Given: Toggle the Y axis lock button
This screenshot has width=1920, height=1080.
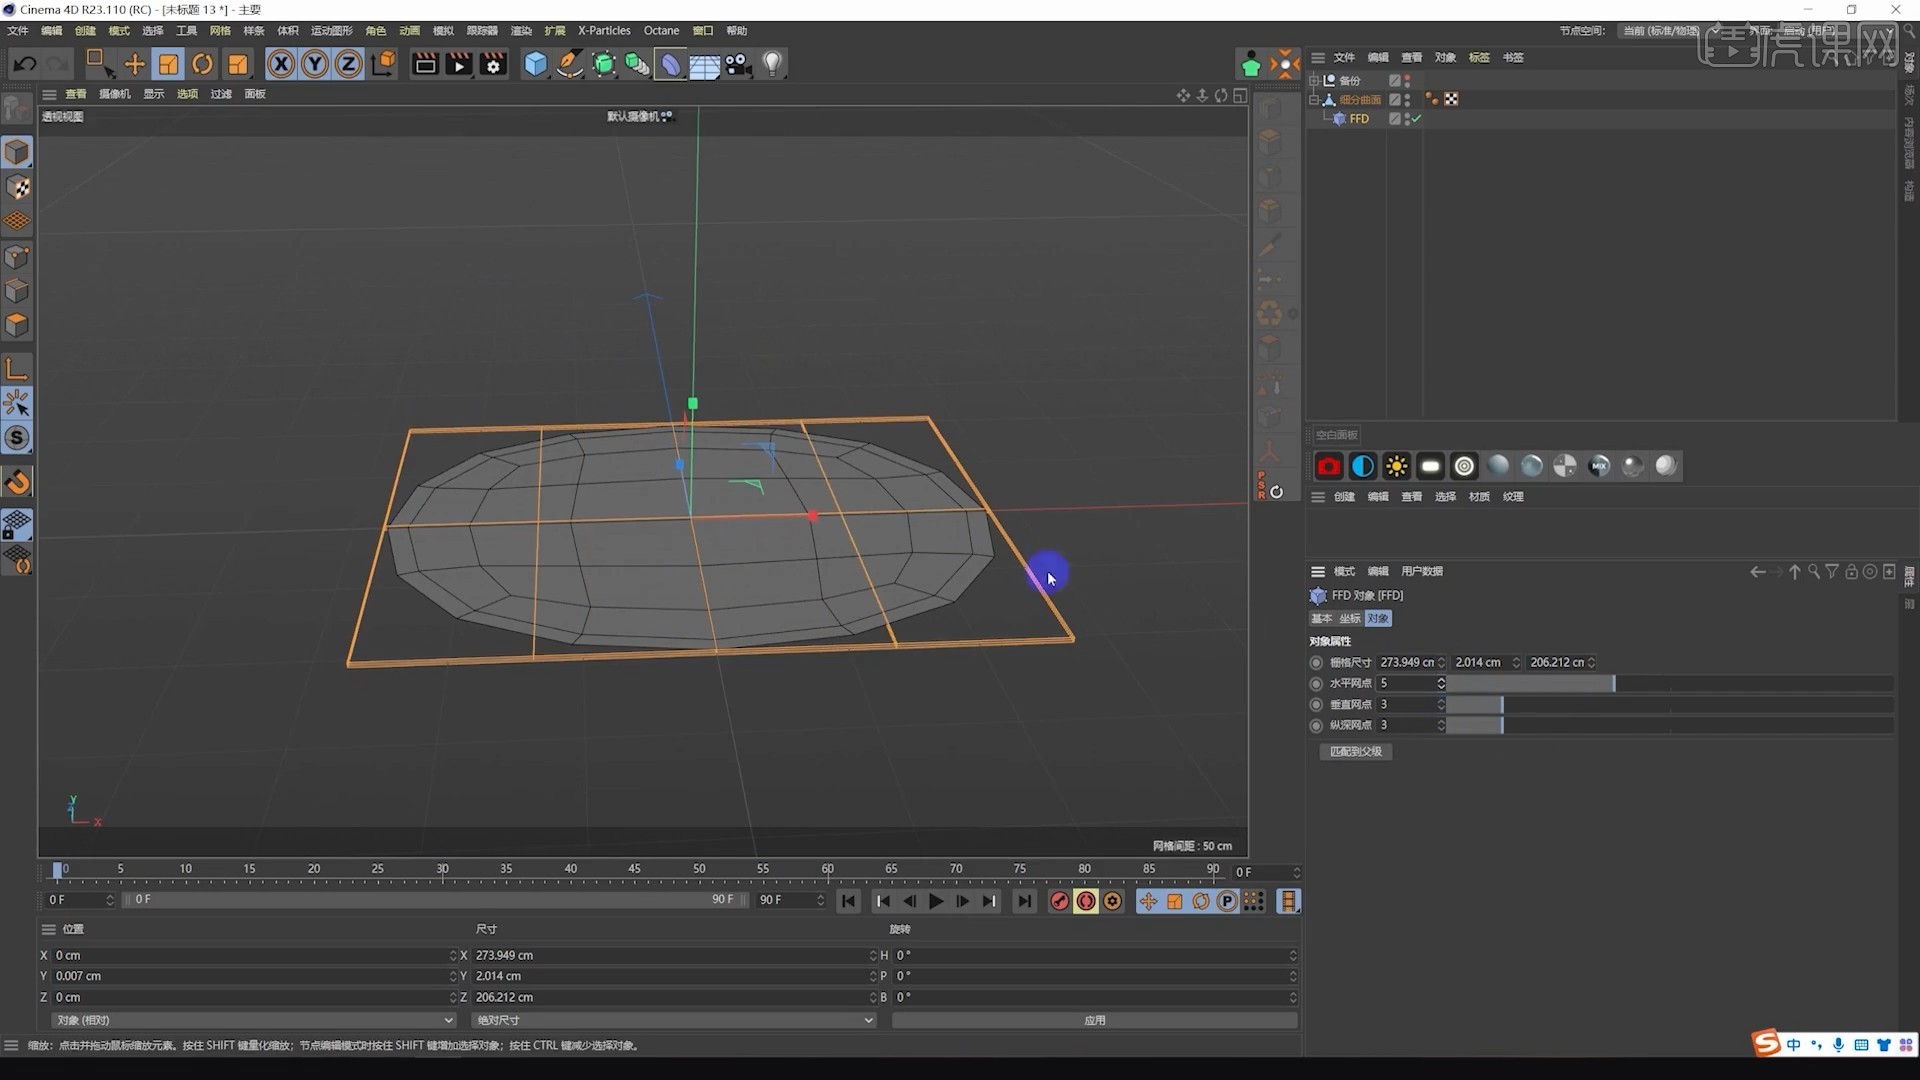Looking at the screenshot, I should point(314,63).
